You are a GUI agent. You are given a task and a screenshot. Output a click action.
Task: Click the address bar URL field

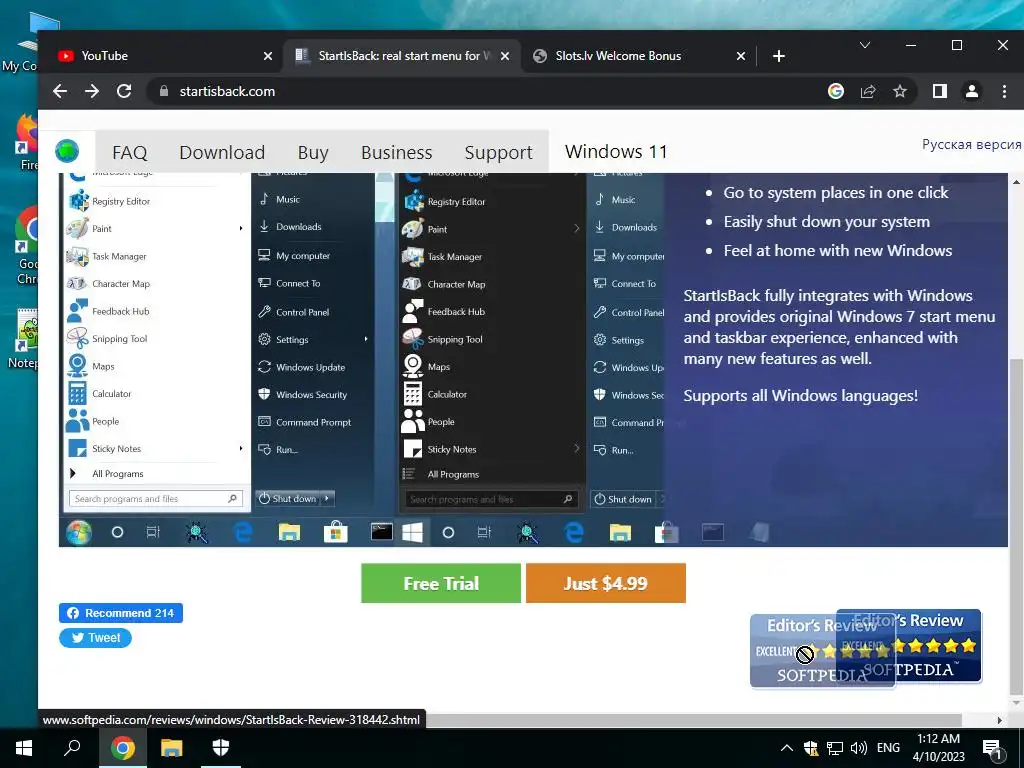pyautogui.click(x=483, y=91)
